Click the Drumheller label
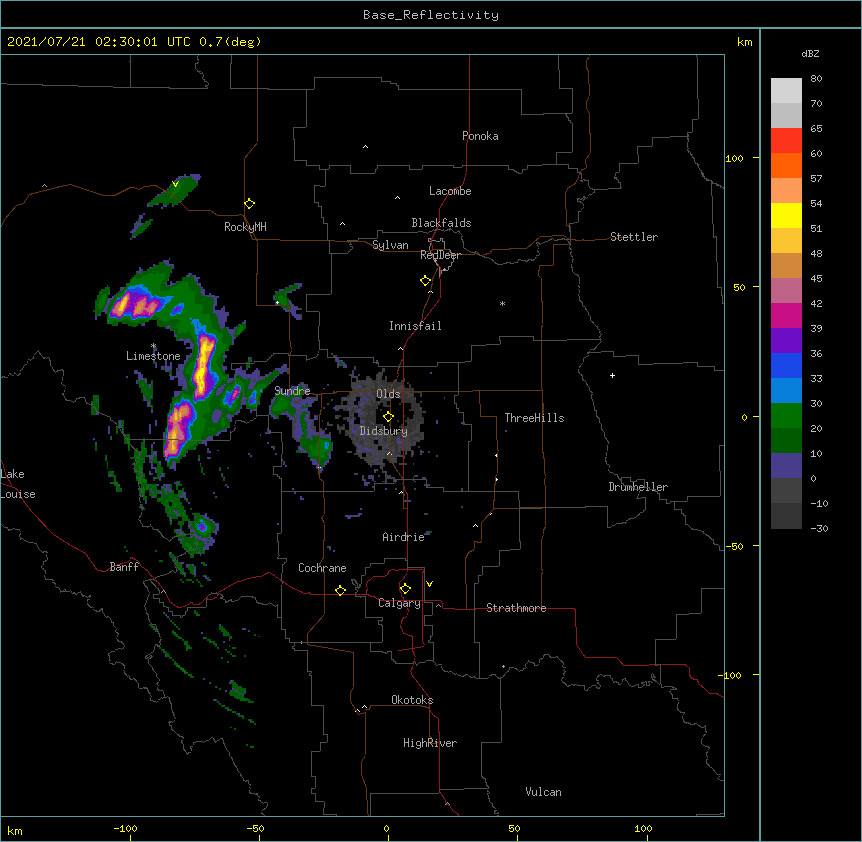Viewport: 862px width, 842px height. click(x=638, y=487)
